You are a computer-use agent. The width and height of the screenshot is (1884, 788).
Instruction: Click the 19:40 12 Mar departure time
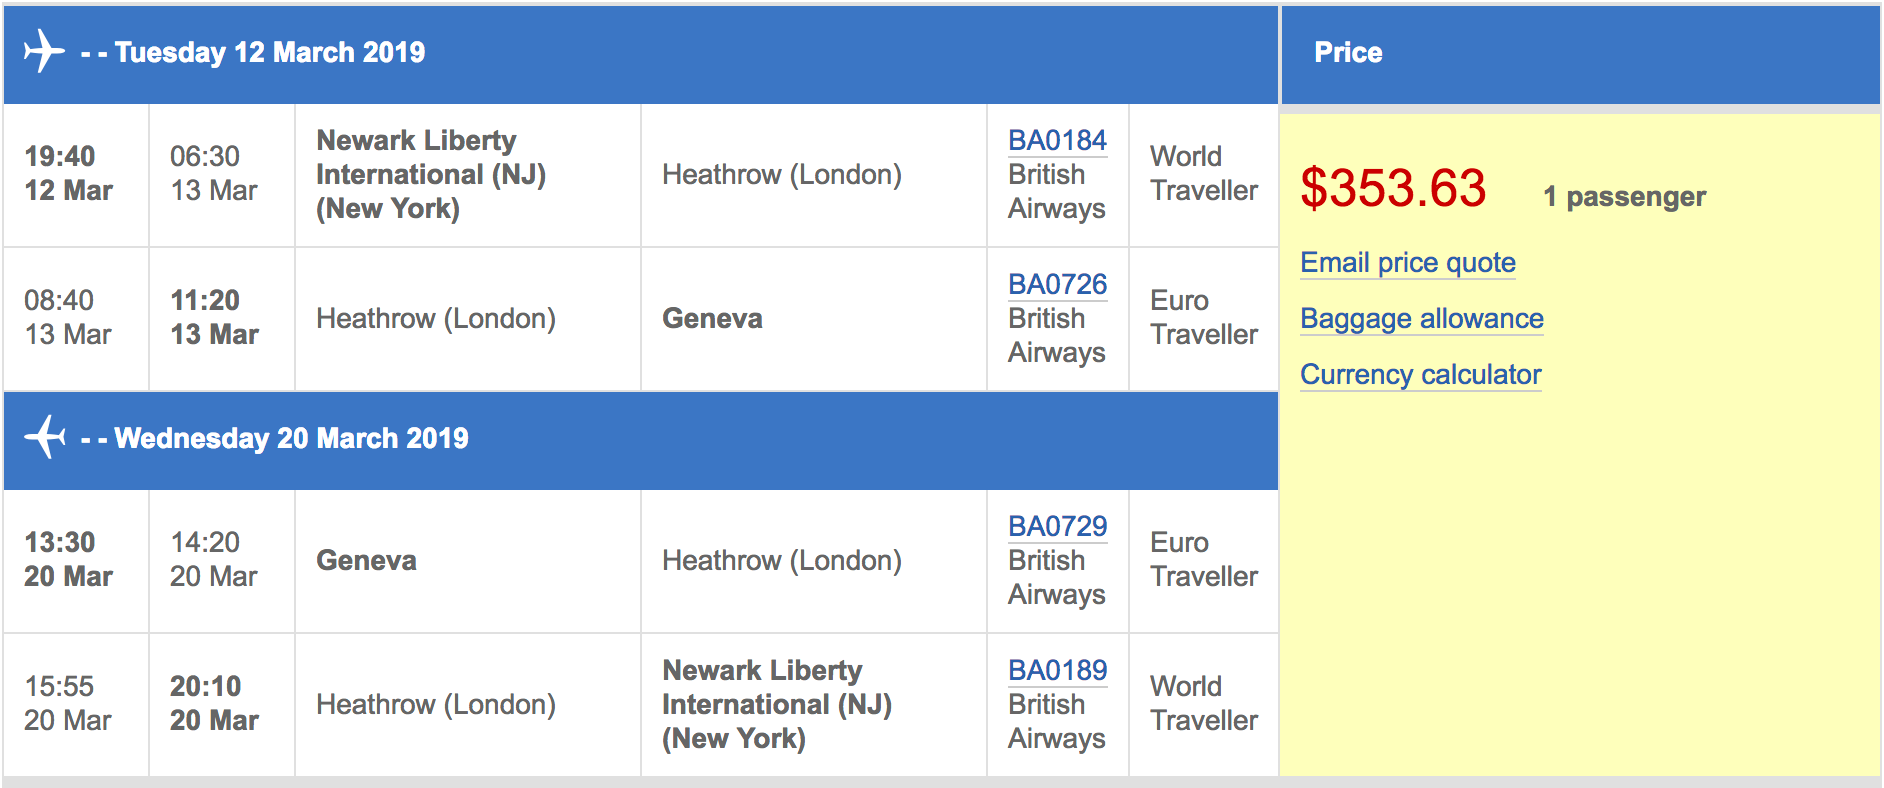(68, 173)
